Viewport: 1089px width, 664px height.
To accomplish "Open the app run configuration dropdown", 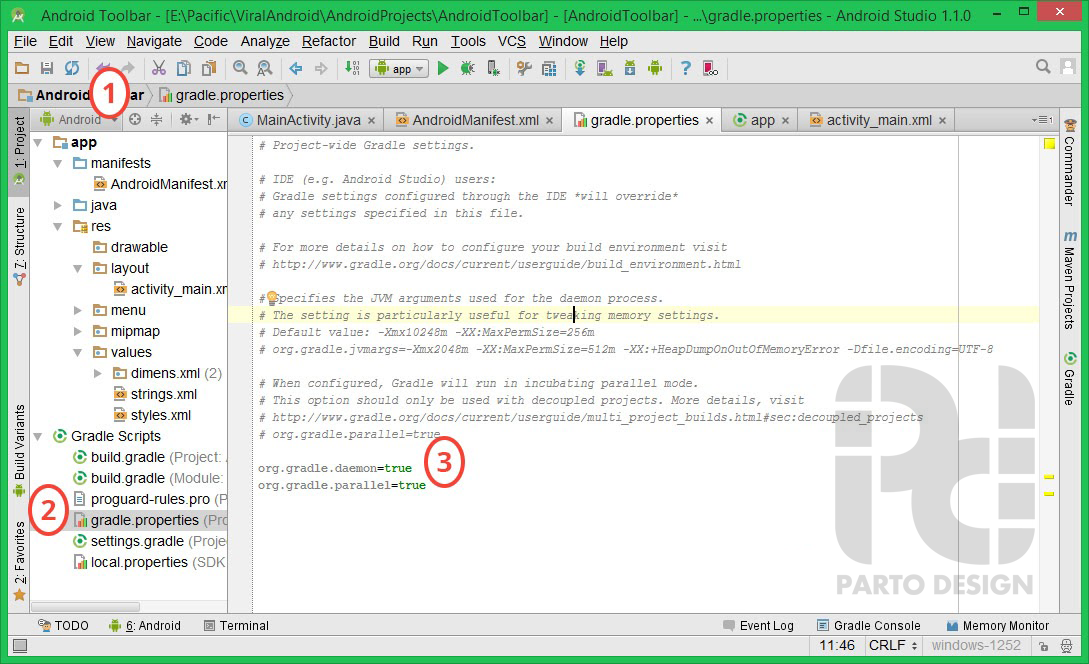I will [399, 68].
